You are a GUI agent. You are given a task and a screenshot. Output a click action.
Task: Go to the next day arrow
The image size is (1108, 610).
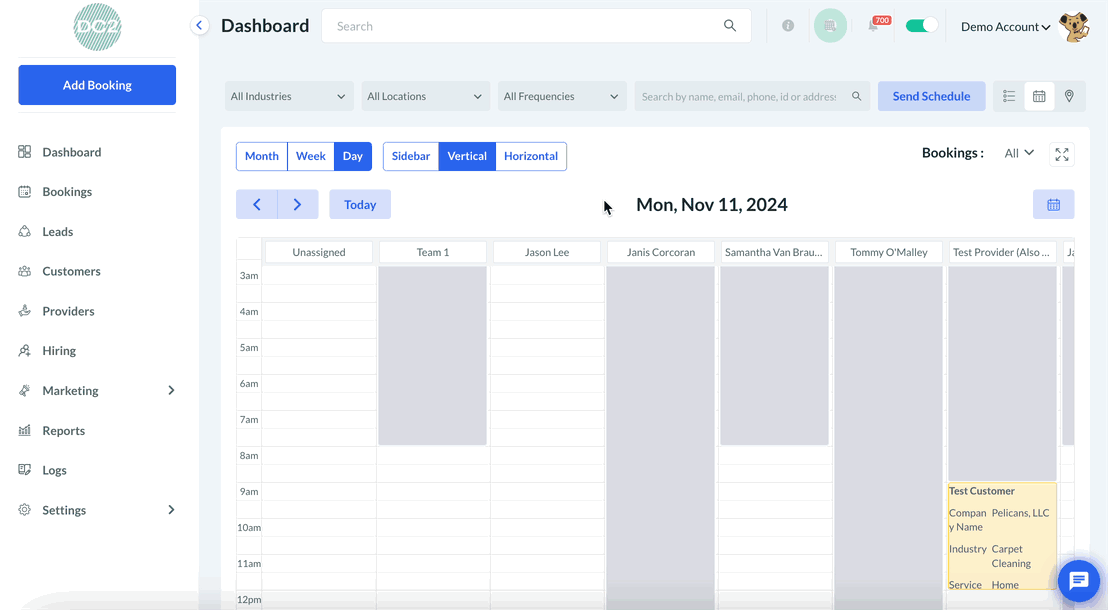tap(297, 204)
